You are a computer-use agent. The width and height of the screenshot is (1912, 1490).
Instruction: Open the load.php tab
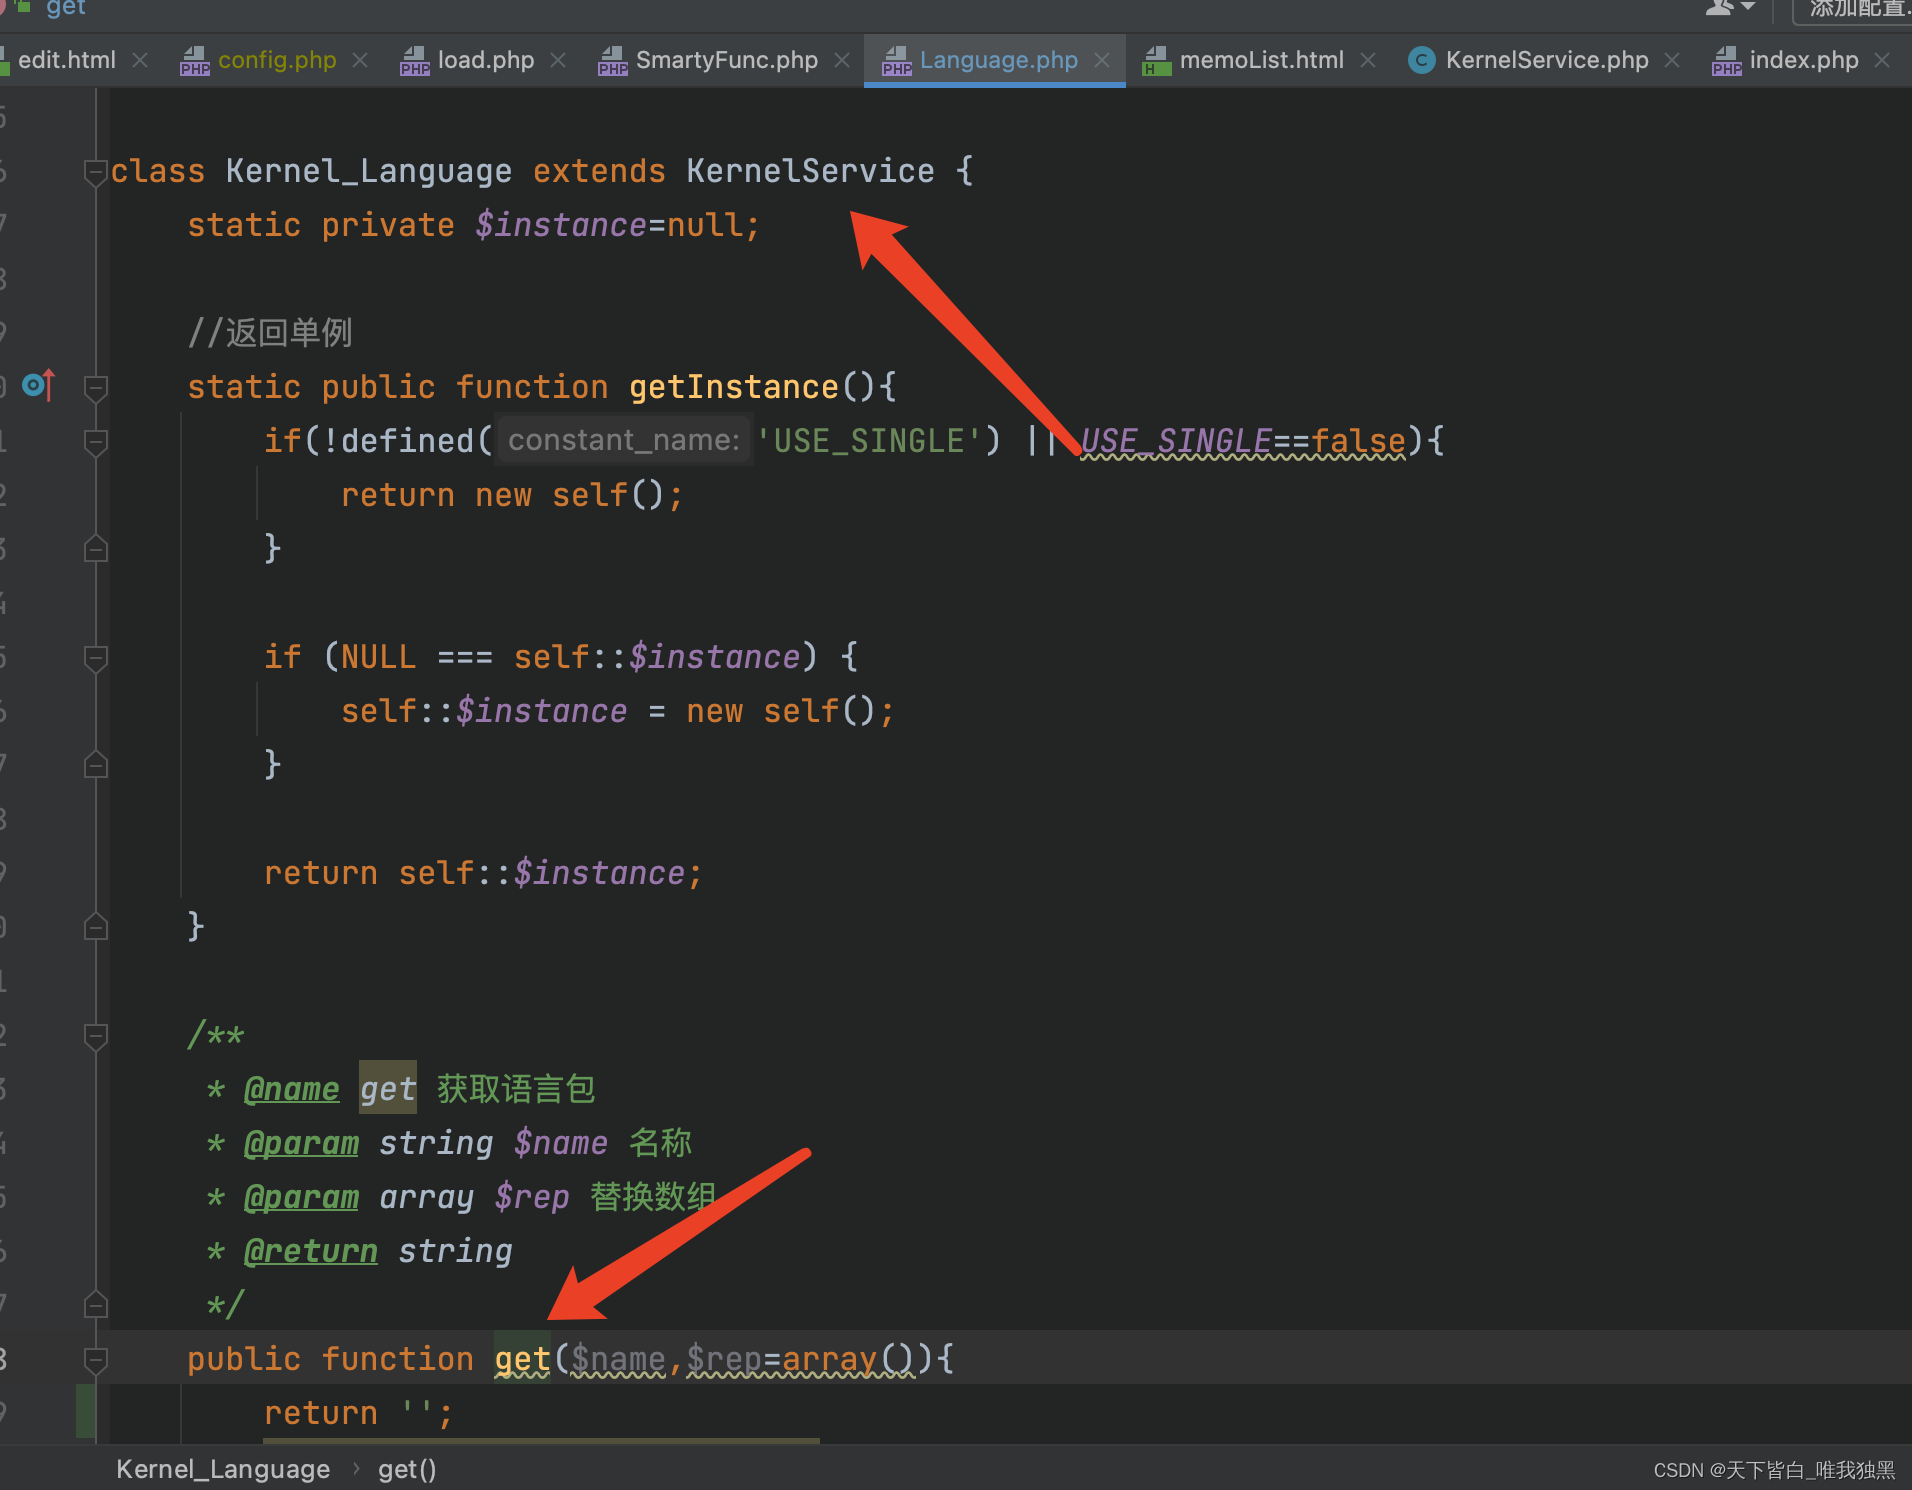click(486, 60)
